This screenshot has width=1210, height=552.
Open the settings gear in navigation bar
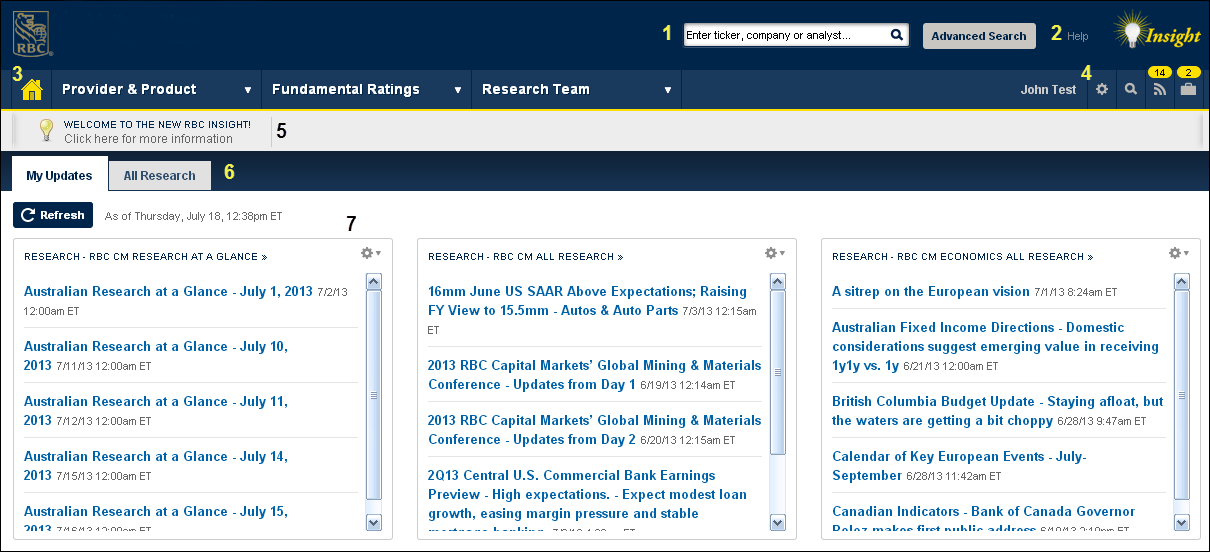[1102, 89]
